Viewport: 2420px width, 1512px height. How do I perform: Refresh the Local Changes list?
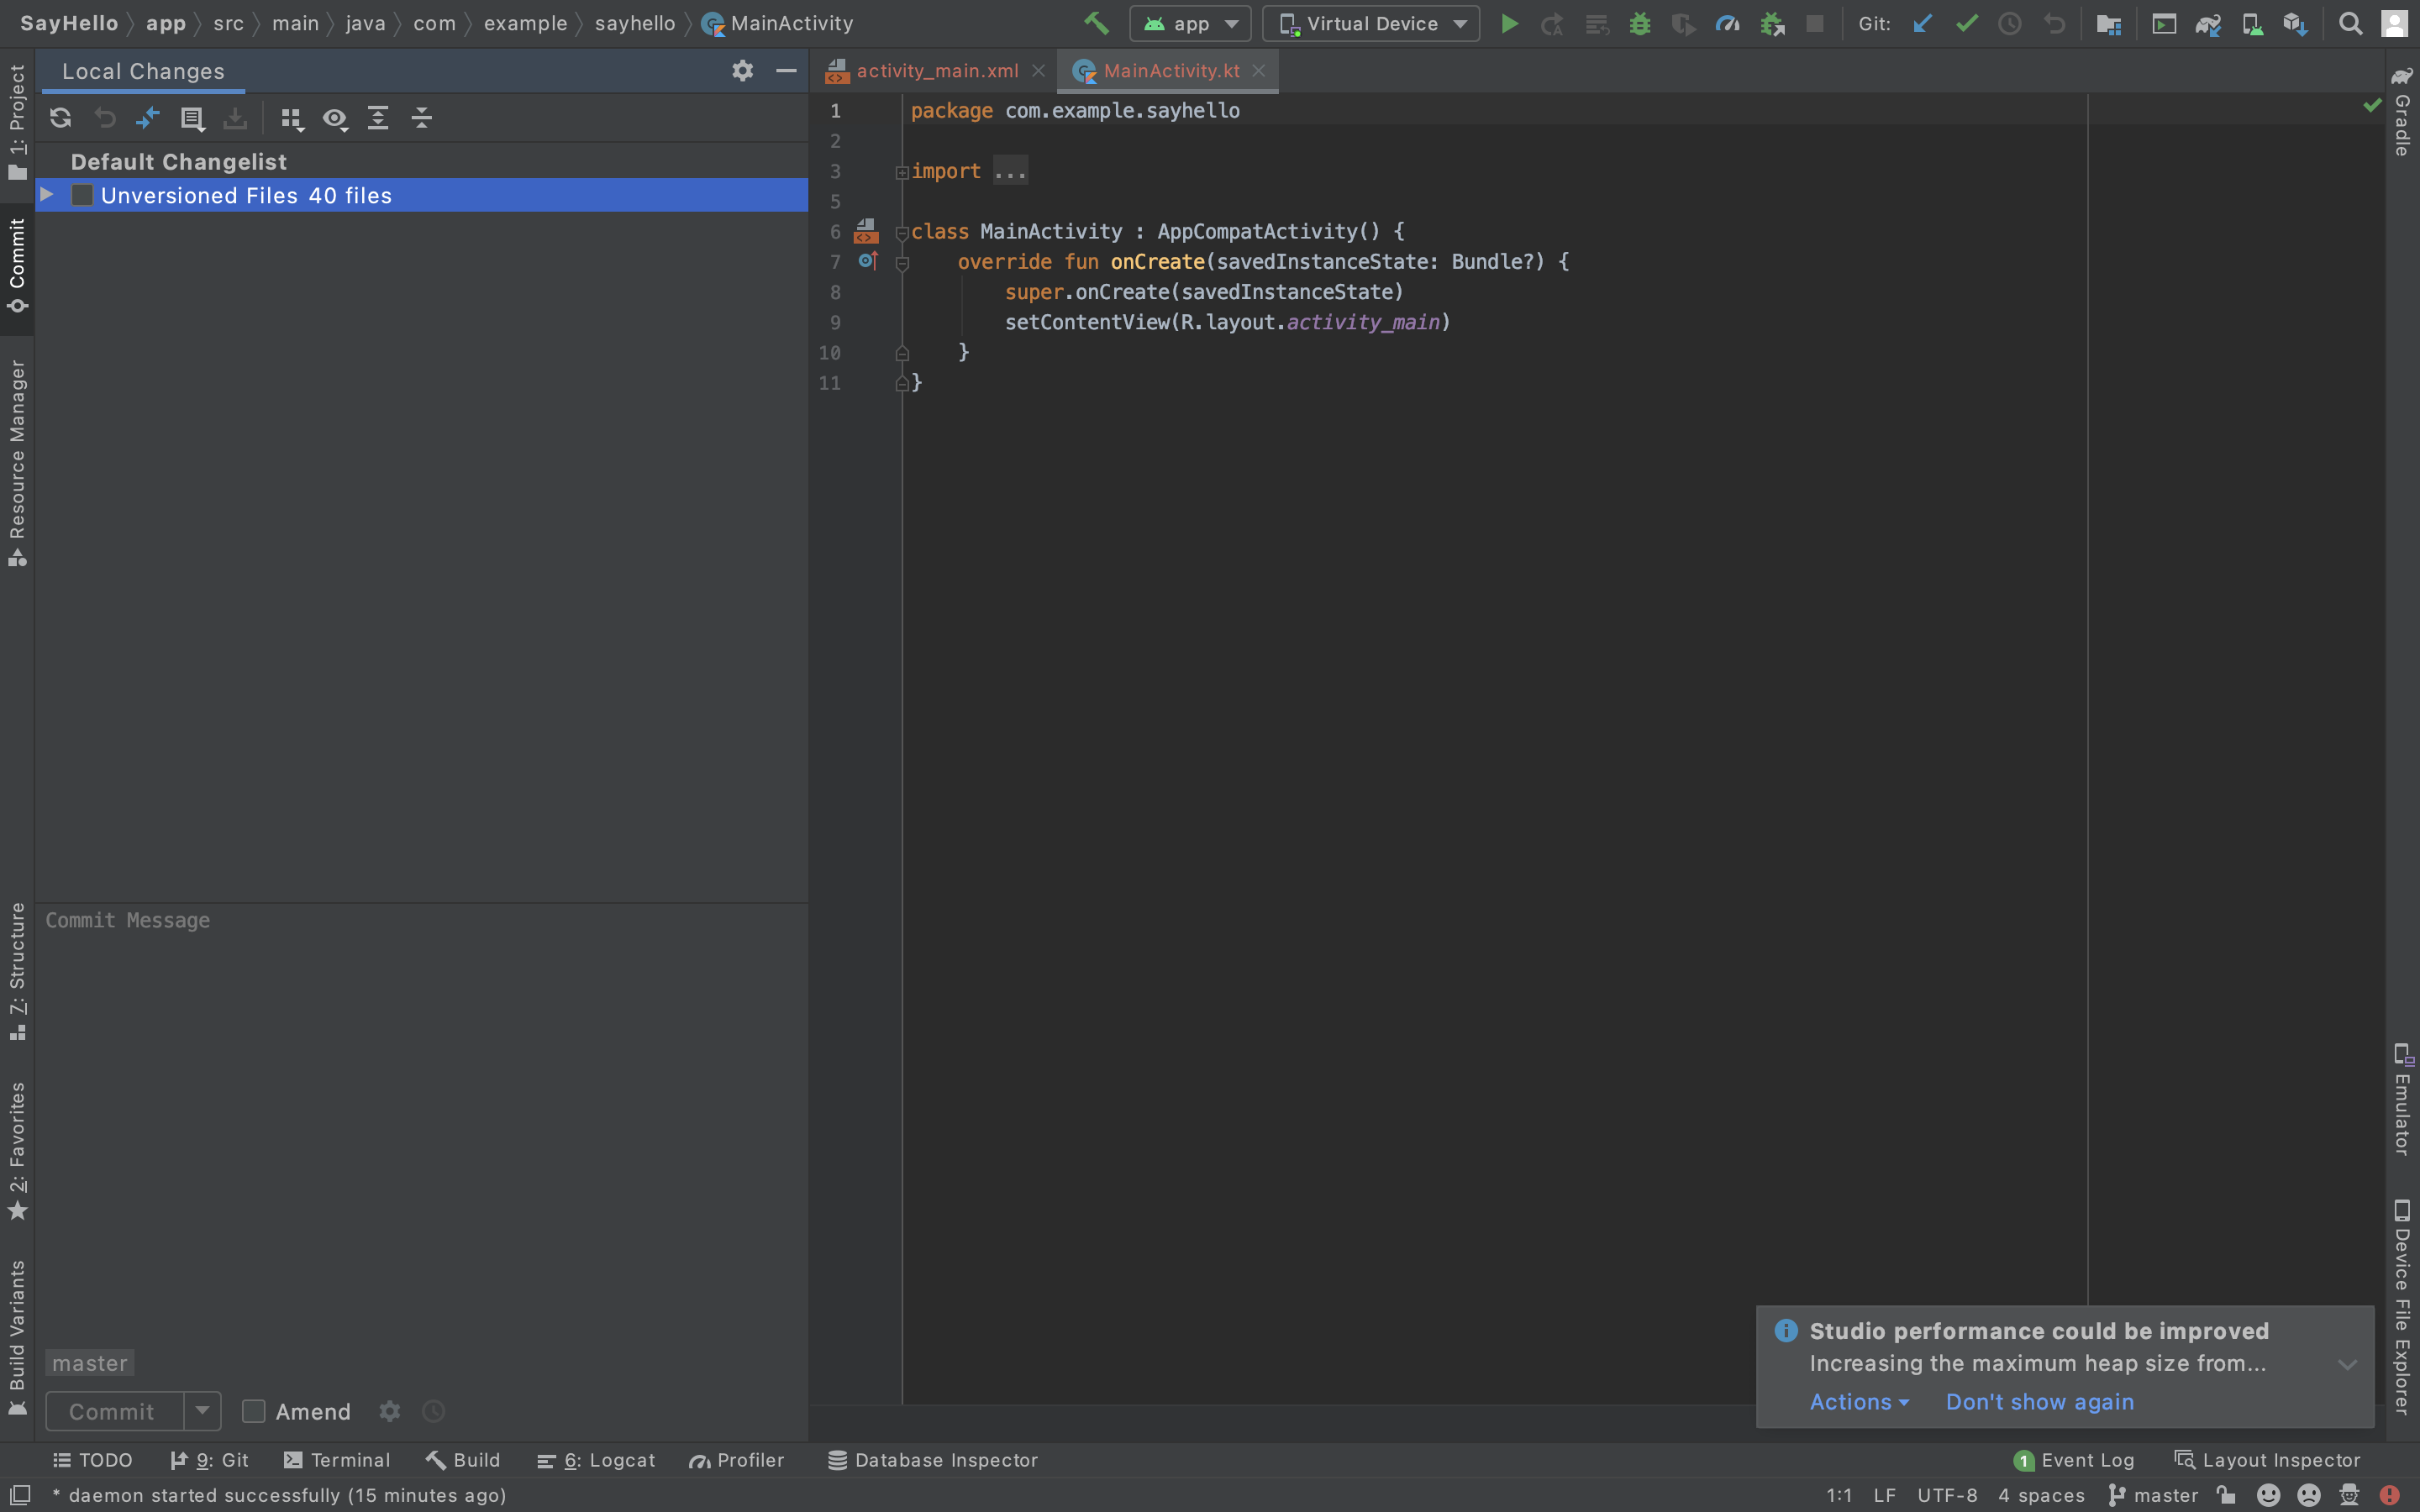[60, 118]
